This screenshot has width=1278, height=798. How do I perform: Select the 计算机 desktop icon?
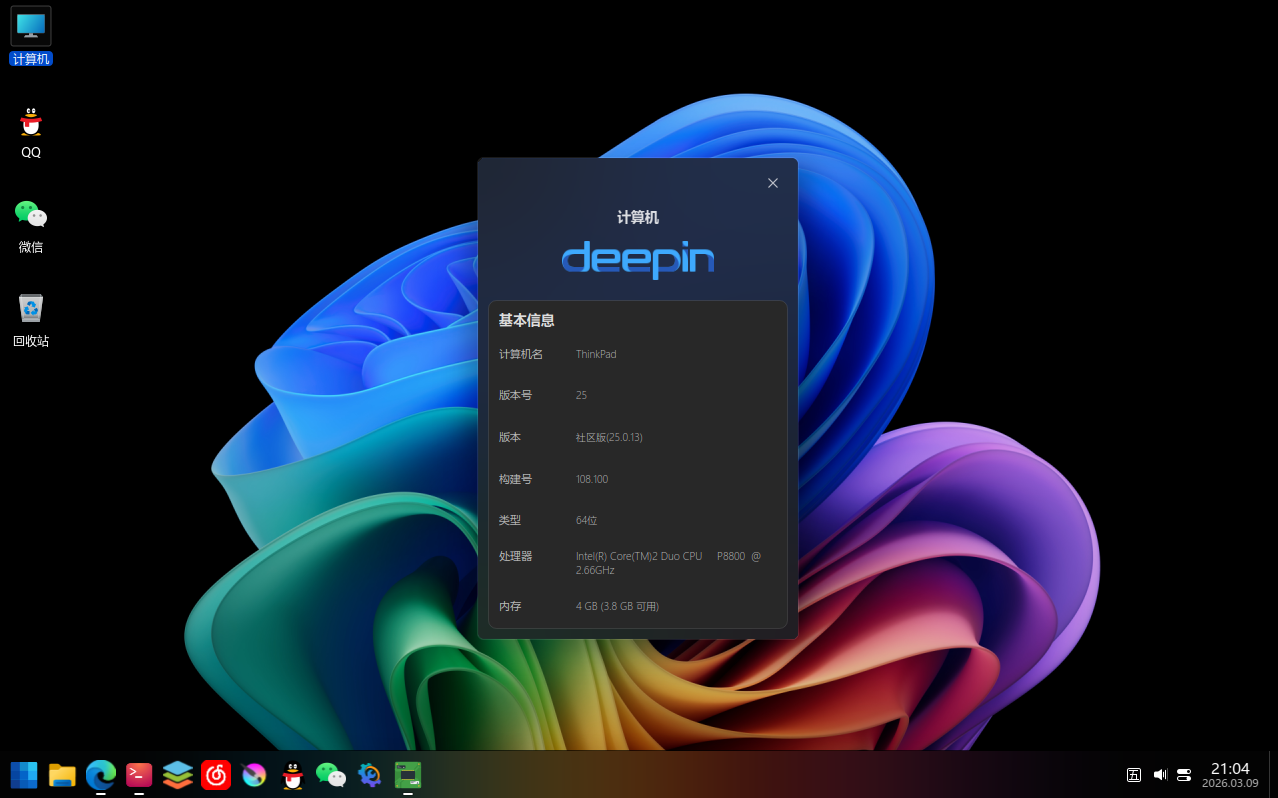tap(31, 36)
